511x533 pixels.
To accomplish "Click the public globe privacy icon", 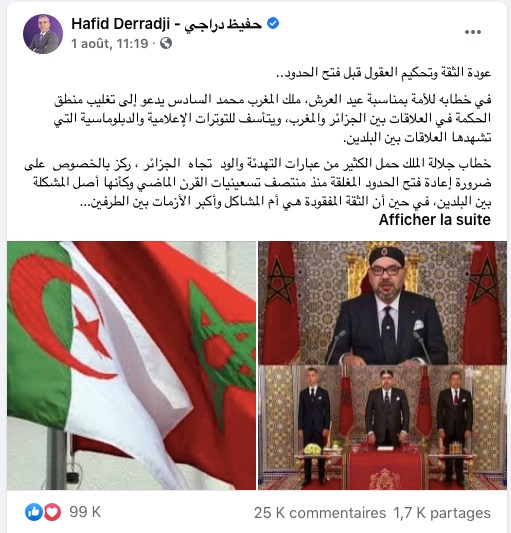I will click(166, 43).
